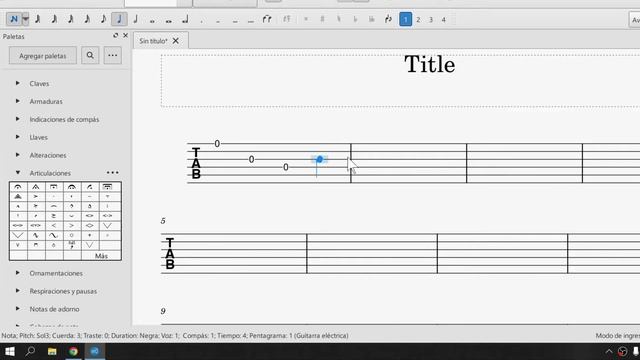Open File Explorer from the taskbar
The height and width of the screenshot is (360, 640).
coord(52,351)
